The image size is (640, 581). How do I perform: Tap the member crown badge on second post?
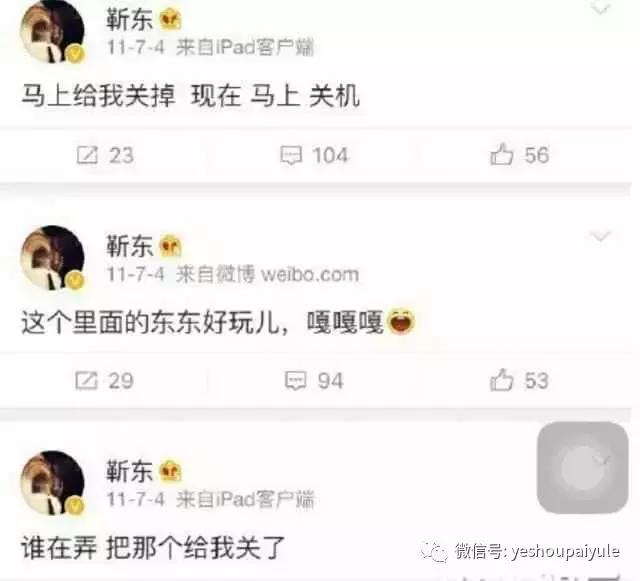coord(170,246)
